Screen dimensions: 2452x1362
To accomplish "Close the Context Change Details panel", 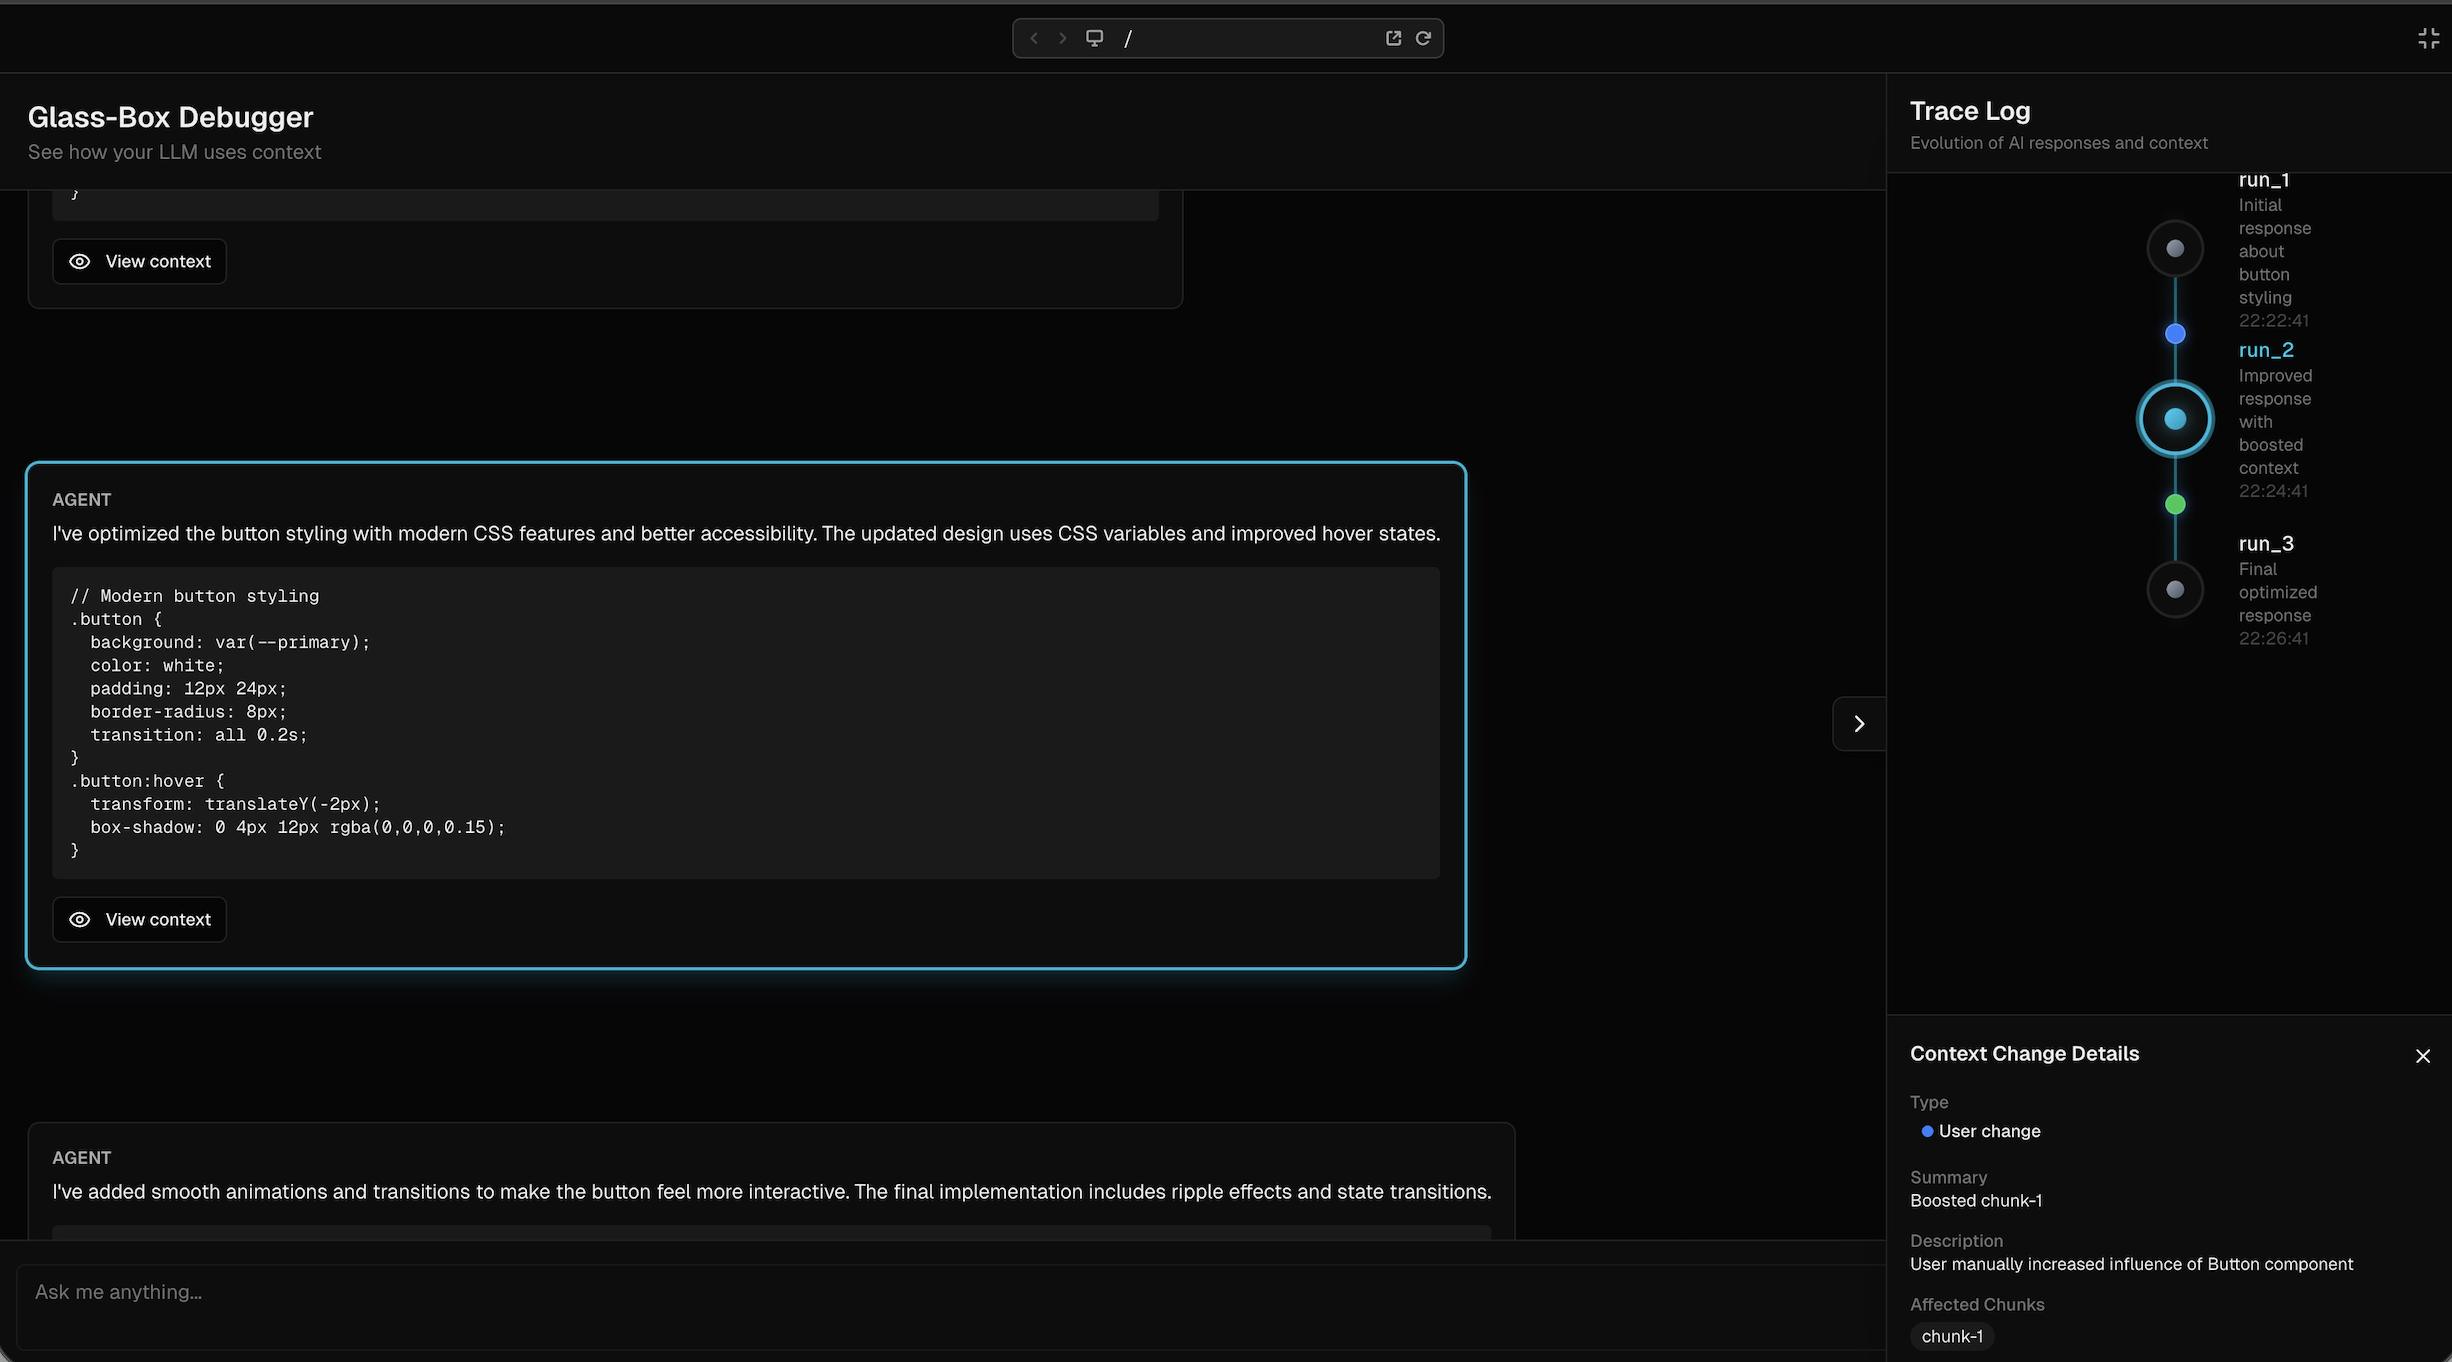I will (x=2422, y=1056).
